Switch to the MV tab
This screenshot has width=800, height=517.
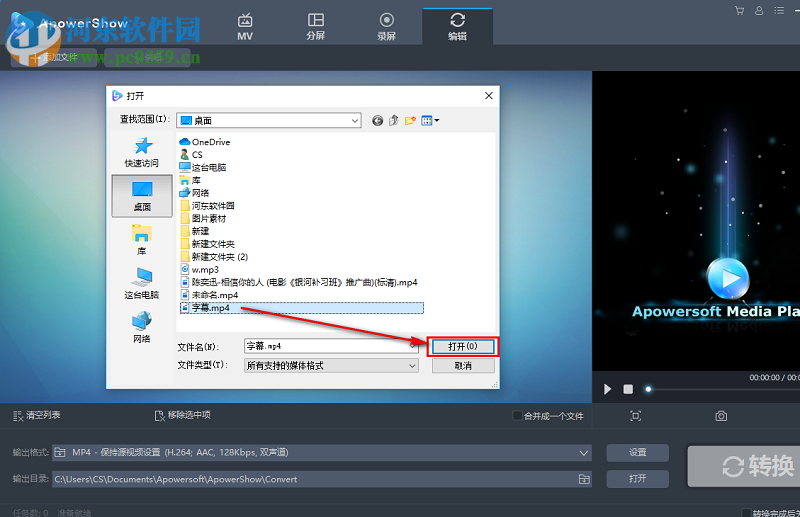pos(245,28)
